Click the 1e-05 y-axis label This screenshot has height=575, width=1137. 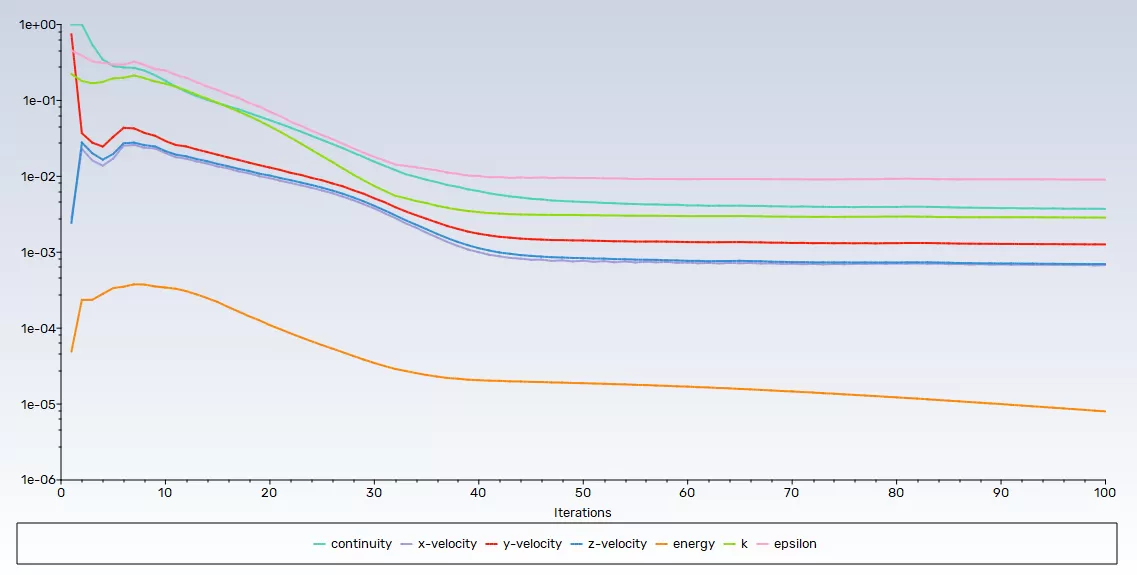39,405
